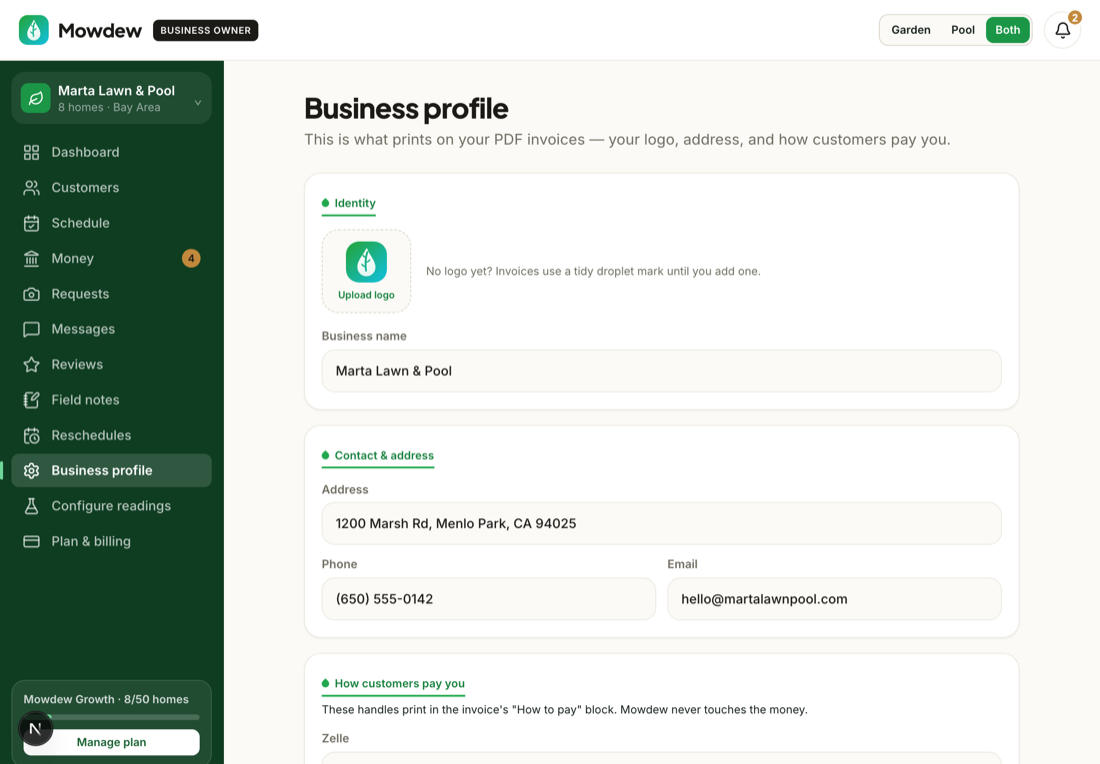Click the Configure readings flask icon

pyautogui.click(x=32, y=506)
